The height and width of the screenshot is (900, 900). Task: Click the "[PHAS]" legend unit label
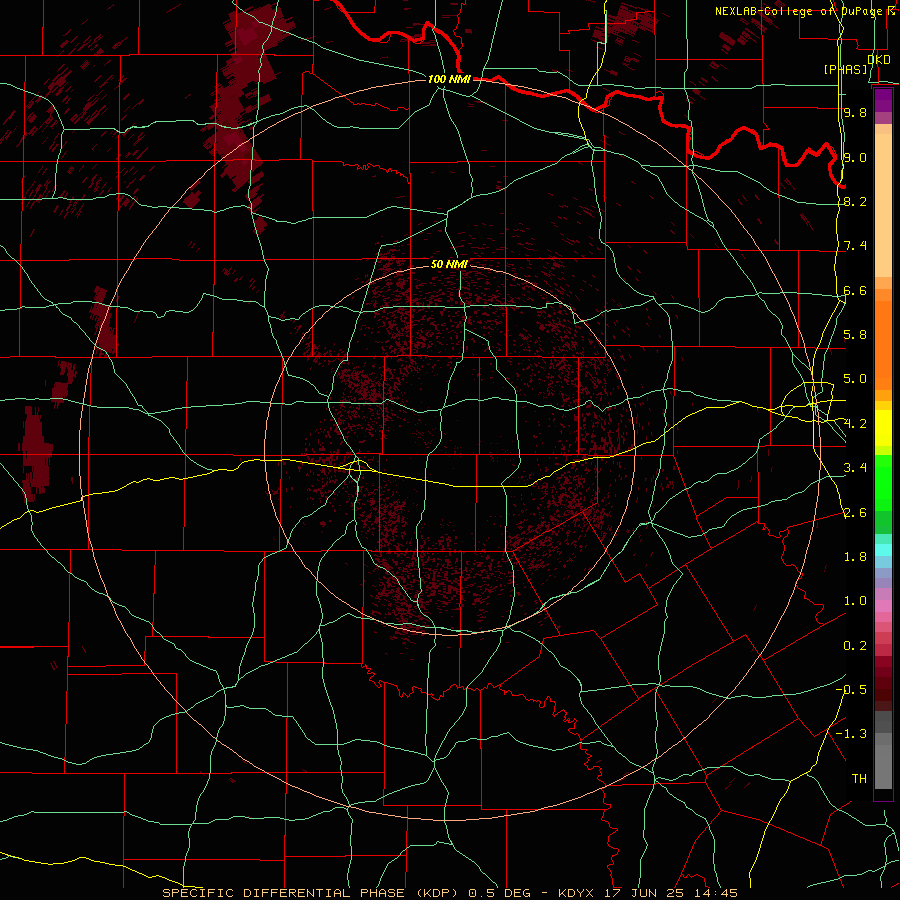[x=846, y=69]
